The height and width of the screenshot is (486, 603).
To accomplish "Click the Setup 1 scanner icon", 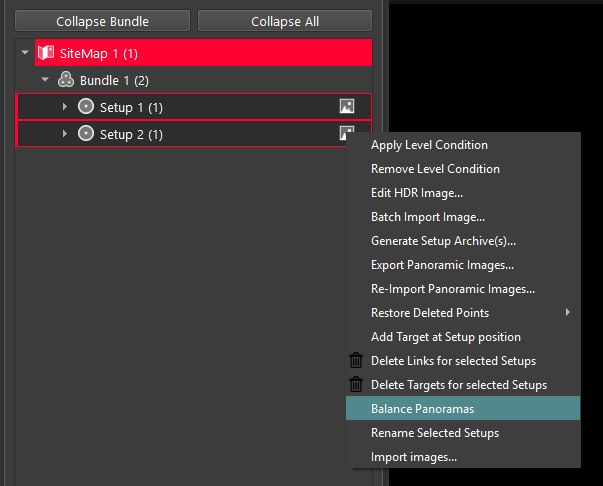I will [x=86, y=107].
